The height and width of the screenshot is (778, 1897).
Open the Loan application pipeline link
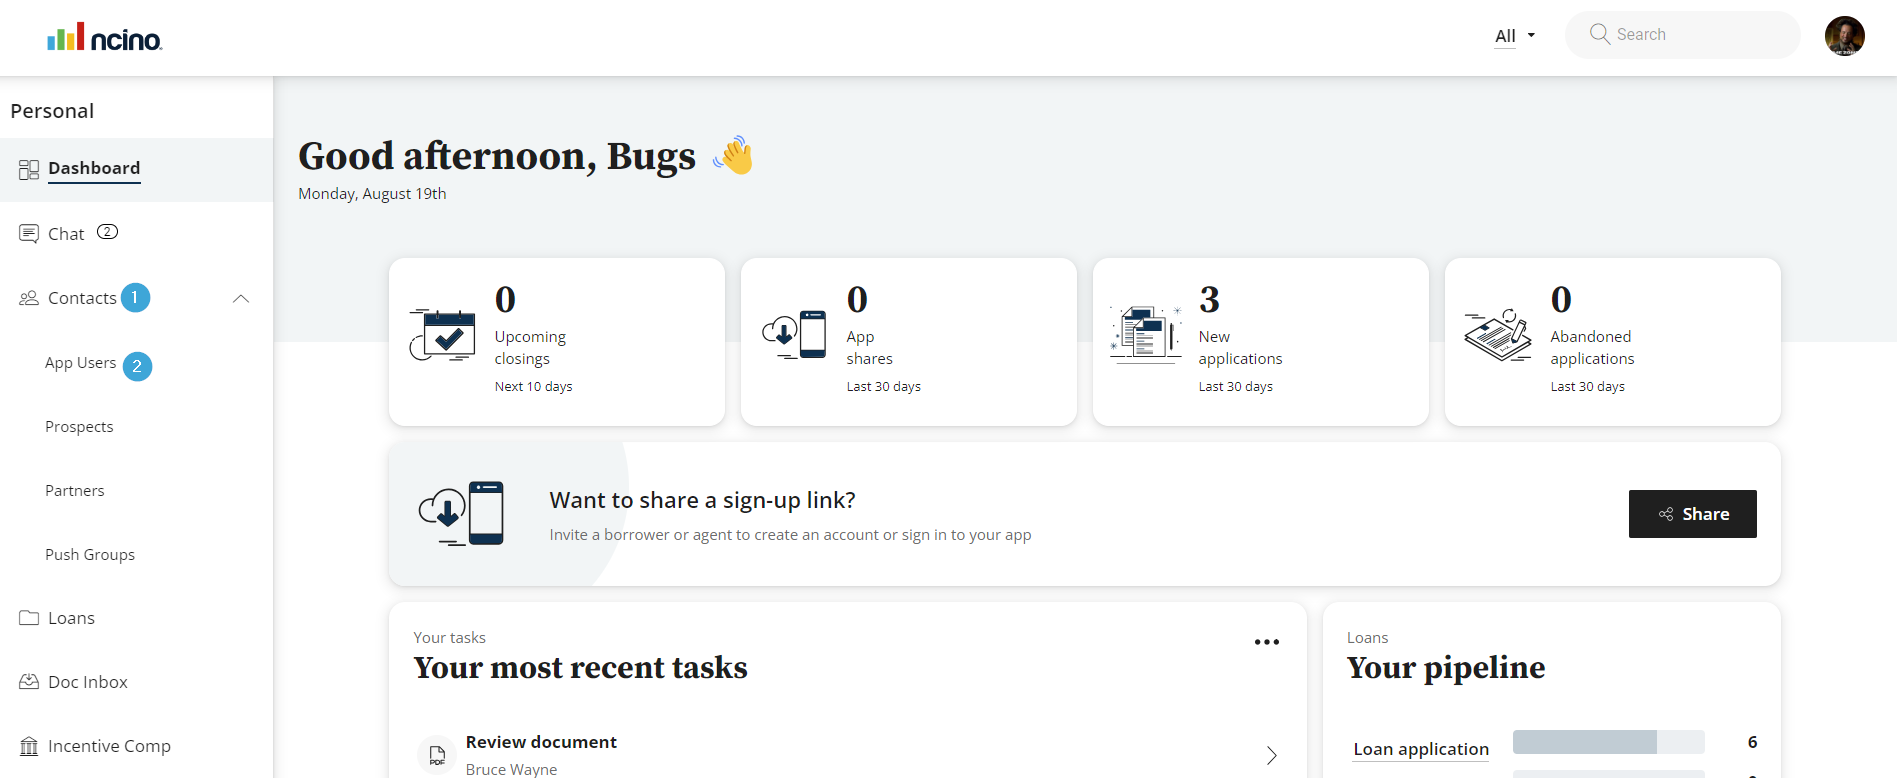point(1420,749)
